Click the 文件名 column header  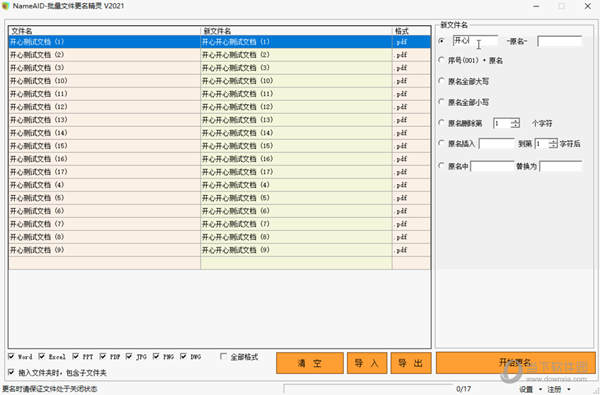(104, 31)
